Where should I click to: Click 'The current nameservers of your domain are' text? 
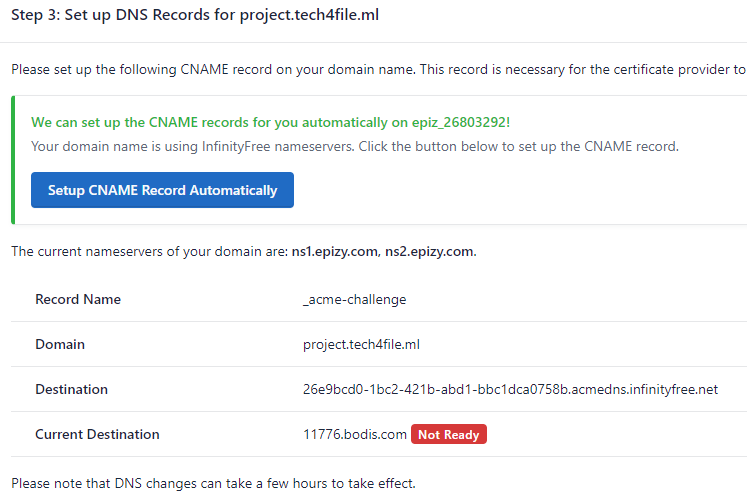pyautogui.click(x=149, y=251)
